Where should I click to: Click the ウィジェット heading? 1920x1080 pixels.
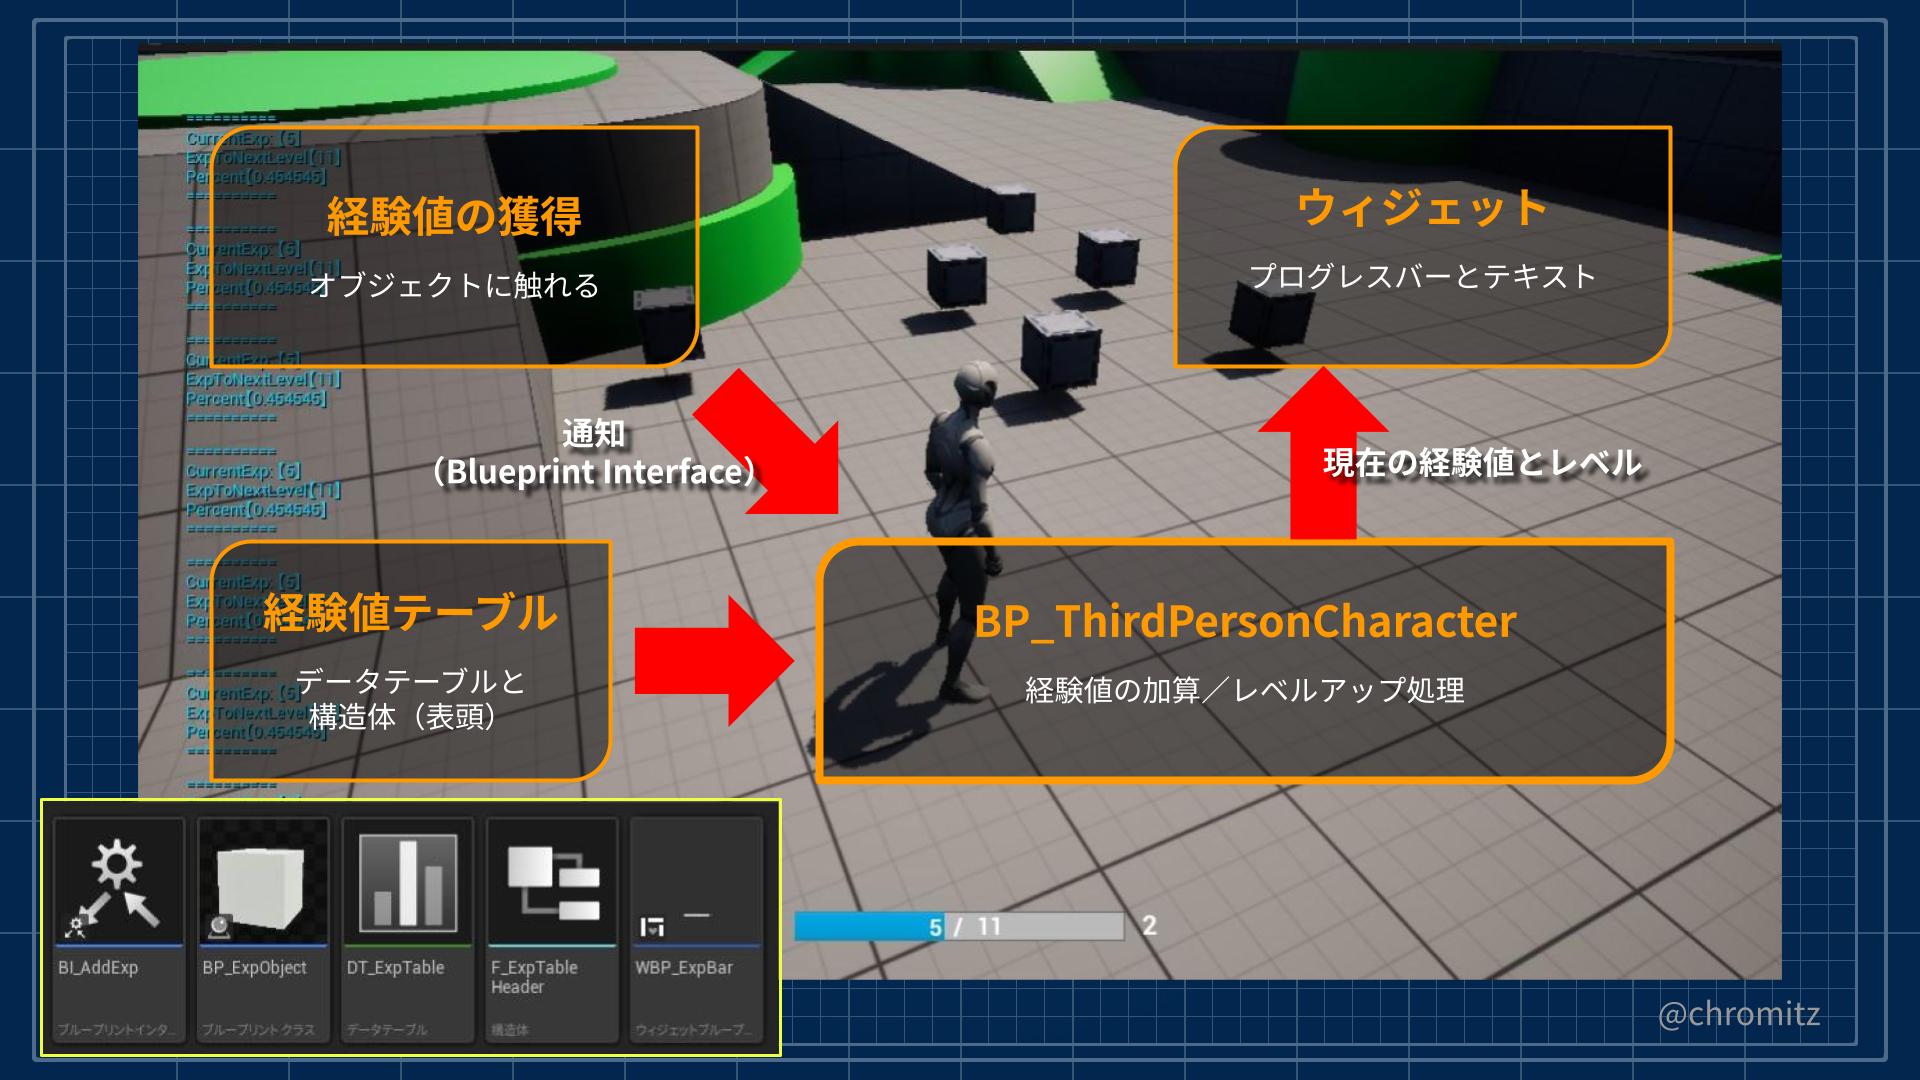(x=1422, y=208)
